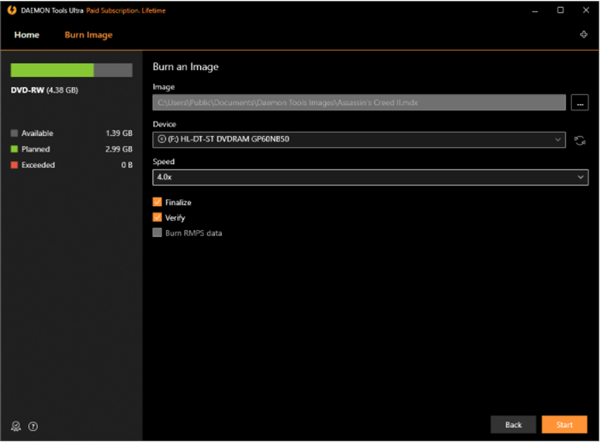Viewport: 600px width, 442px height.
Task: Click the pin icon in top right
Action: pyautogui.click(x=584, y=35)
